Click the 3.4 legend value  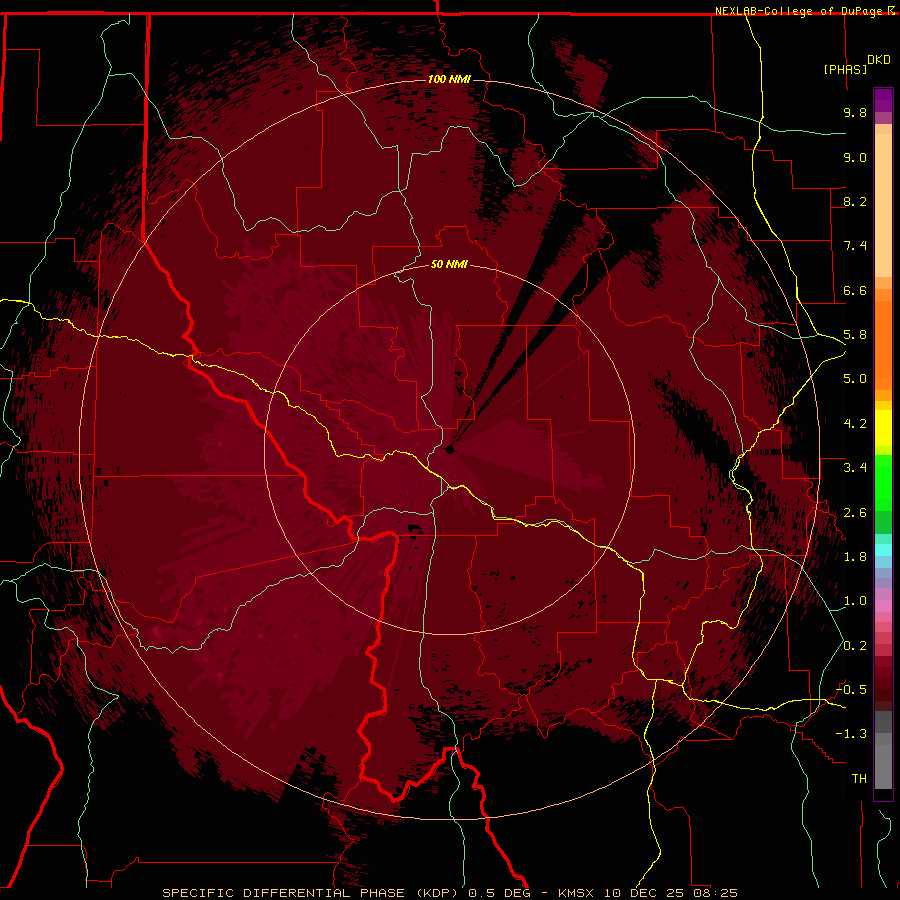click(x=855, y=468)
